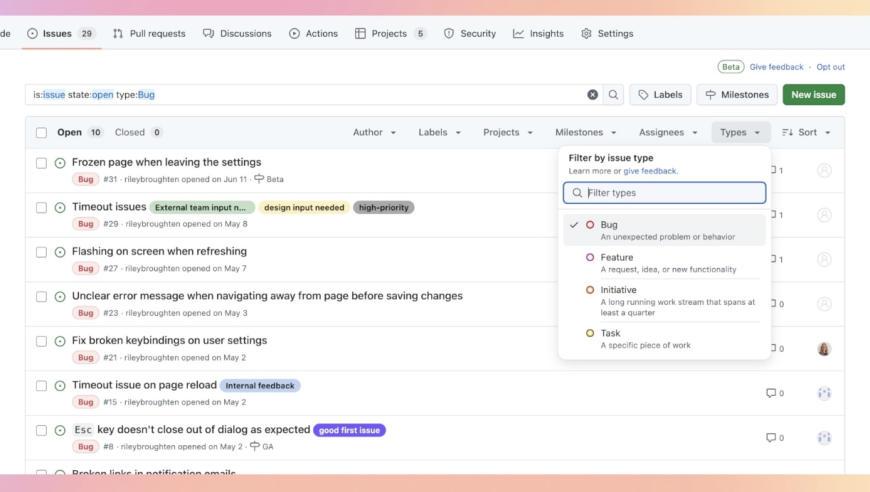Switch to the Discussions tab
Viewport: 870px width, 492px height.
[237, 34]
